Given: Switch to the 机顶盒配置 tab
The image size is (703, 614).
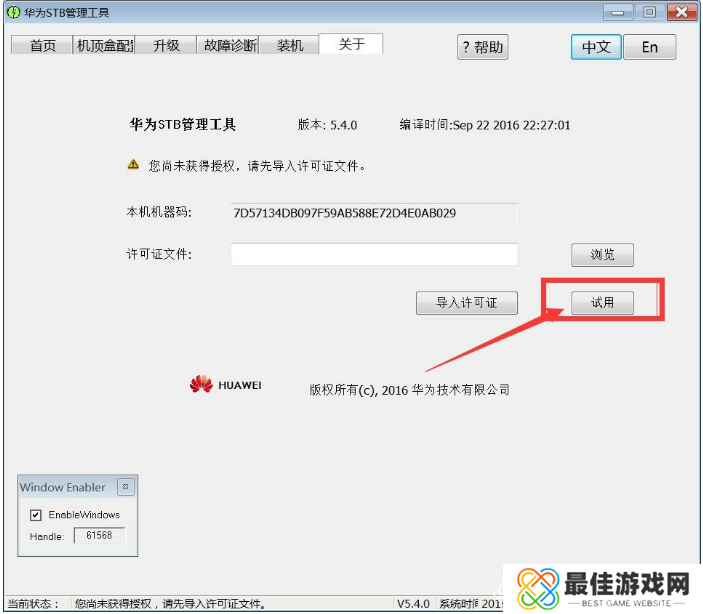Looking at the screenshot, I should 105,46.
